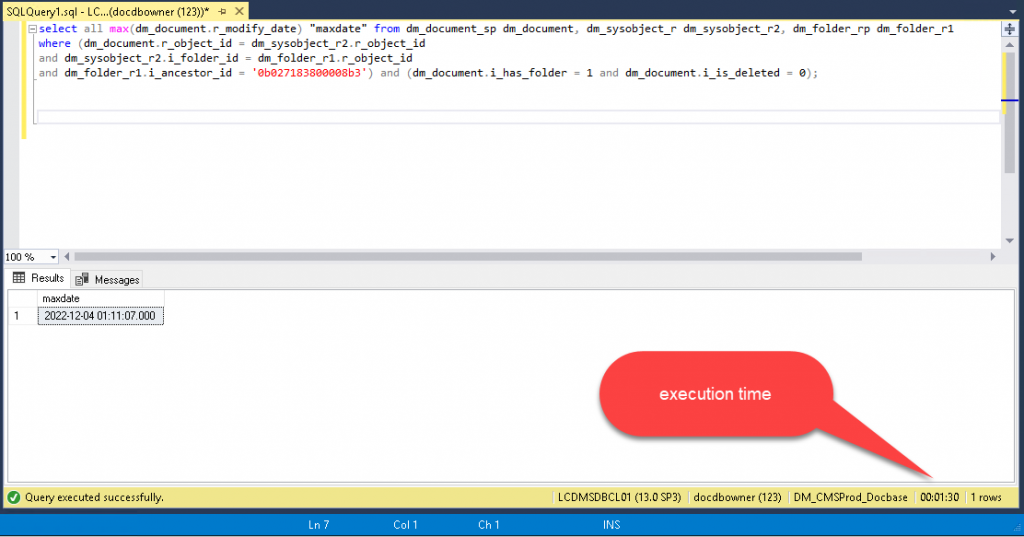This screenshot has height=537, width=1024.
Task: Close the SQLQuery1.sql tab
Action: pyautogui.click(x=239, y=11)
